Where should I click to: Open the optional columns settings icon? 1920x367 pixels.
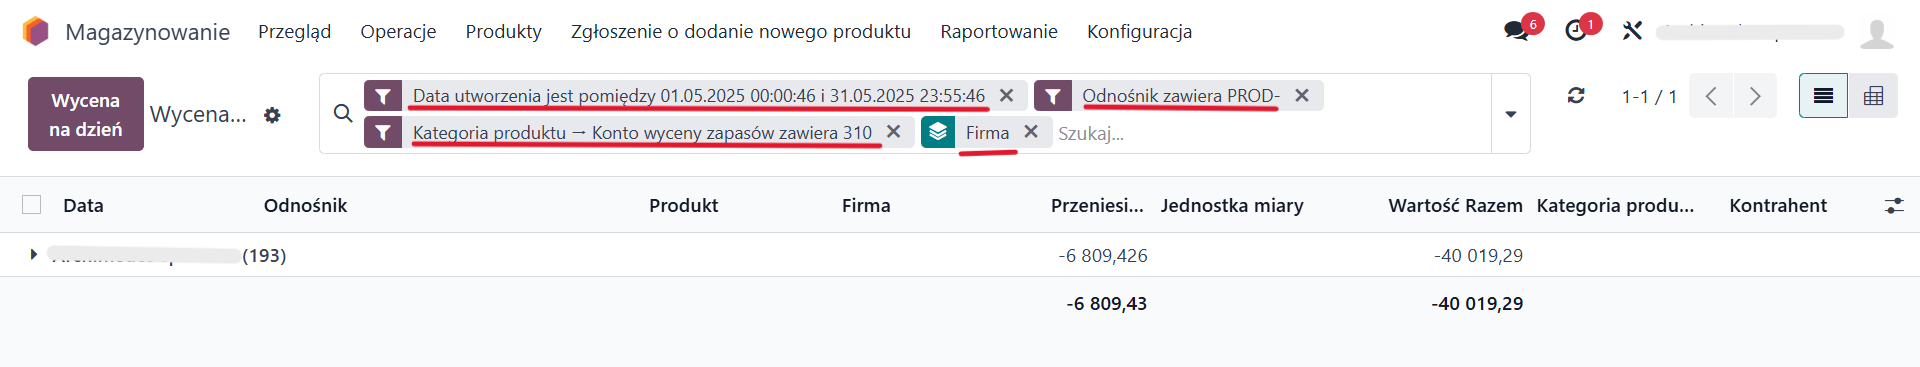tap(1894, 205)
